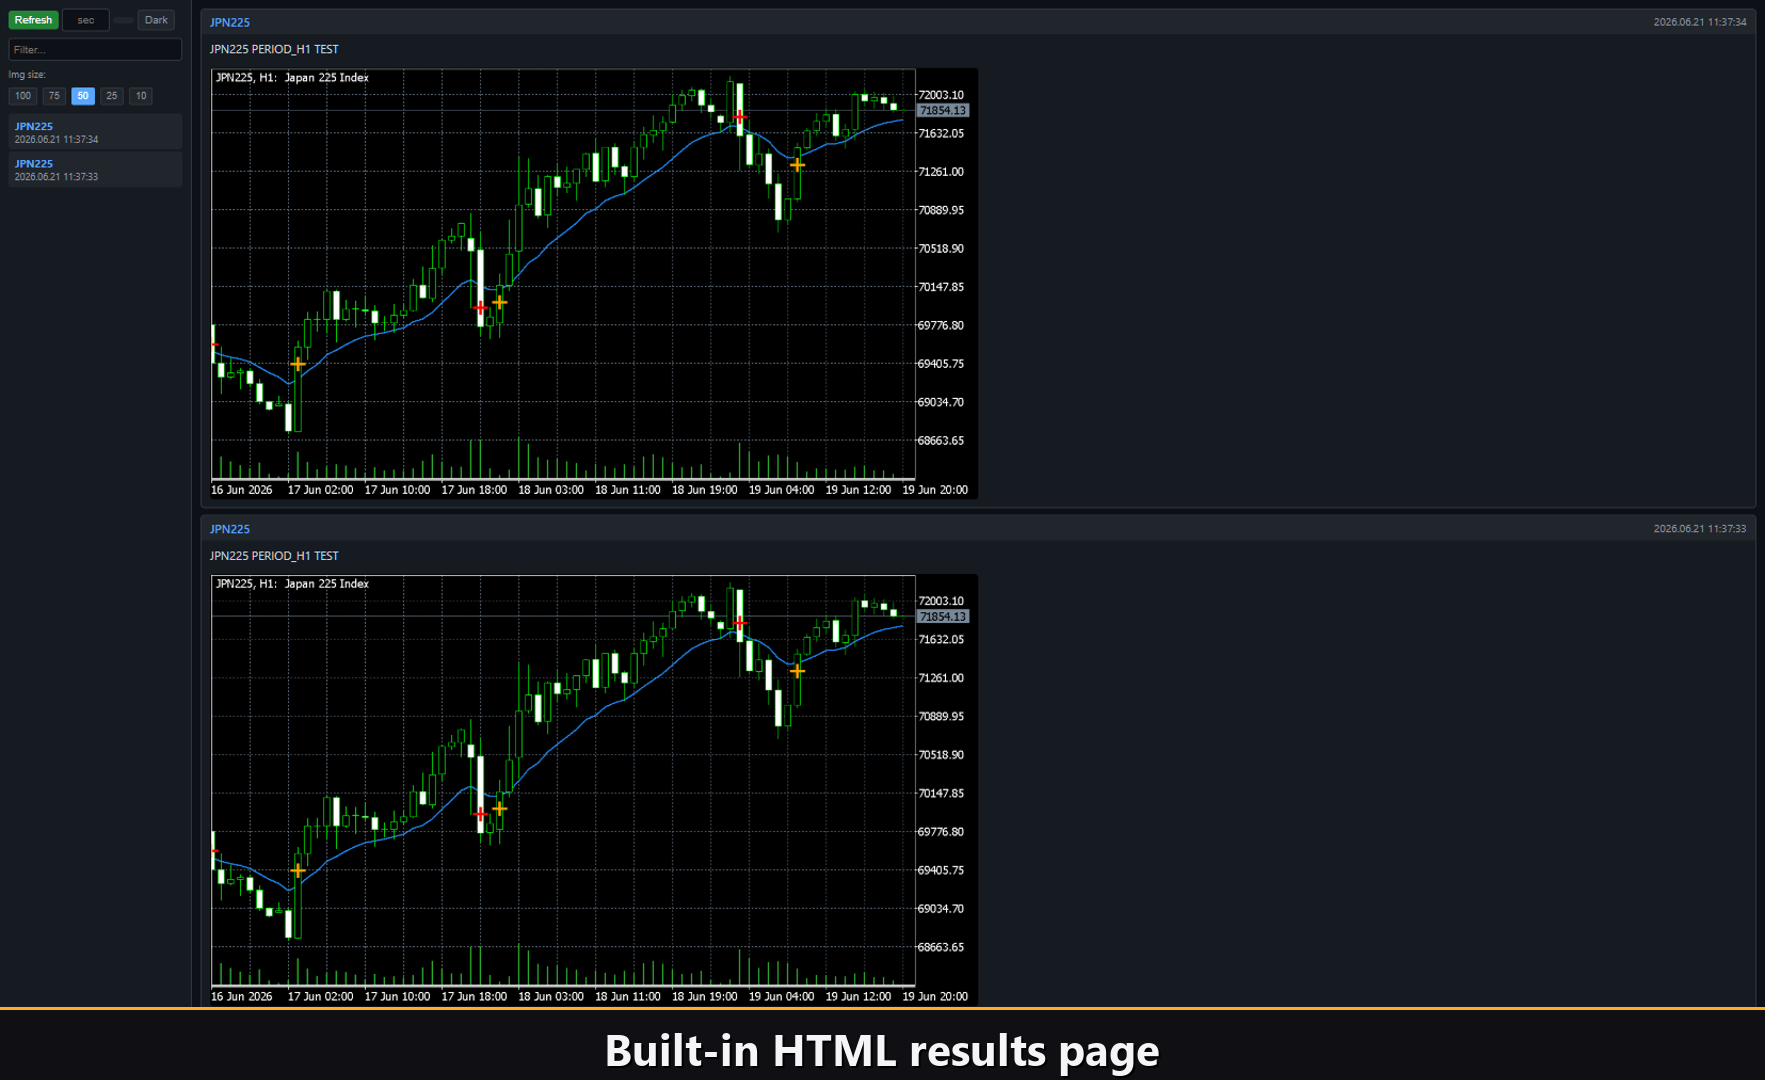Click the green Refresh button
The width and height of the screenshot is (1765, 1080).
(x=33, y=20)
